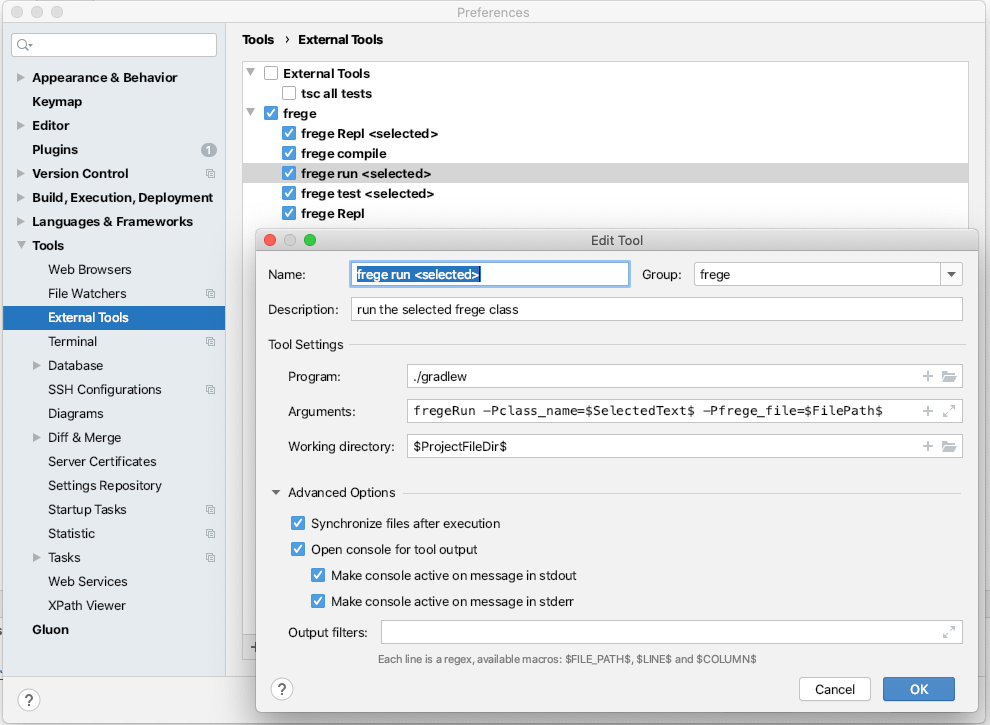Screen dimensions: 990x725
Task: Collapse the Advanced Options section
Action: [x=276, y=493]
